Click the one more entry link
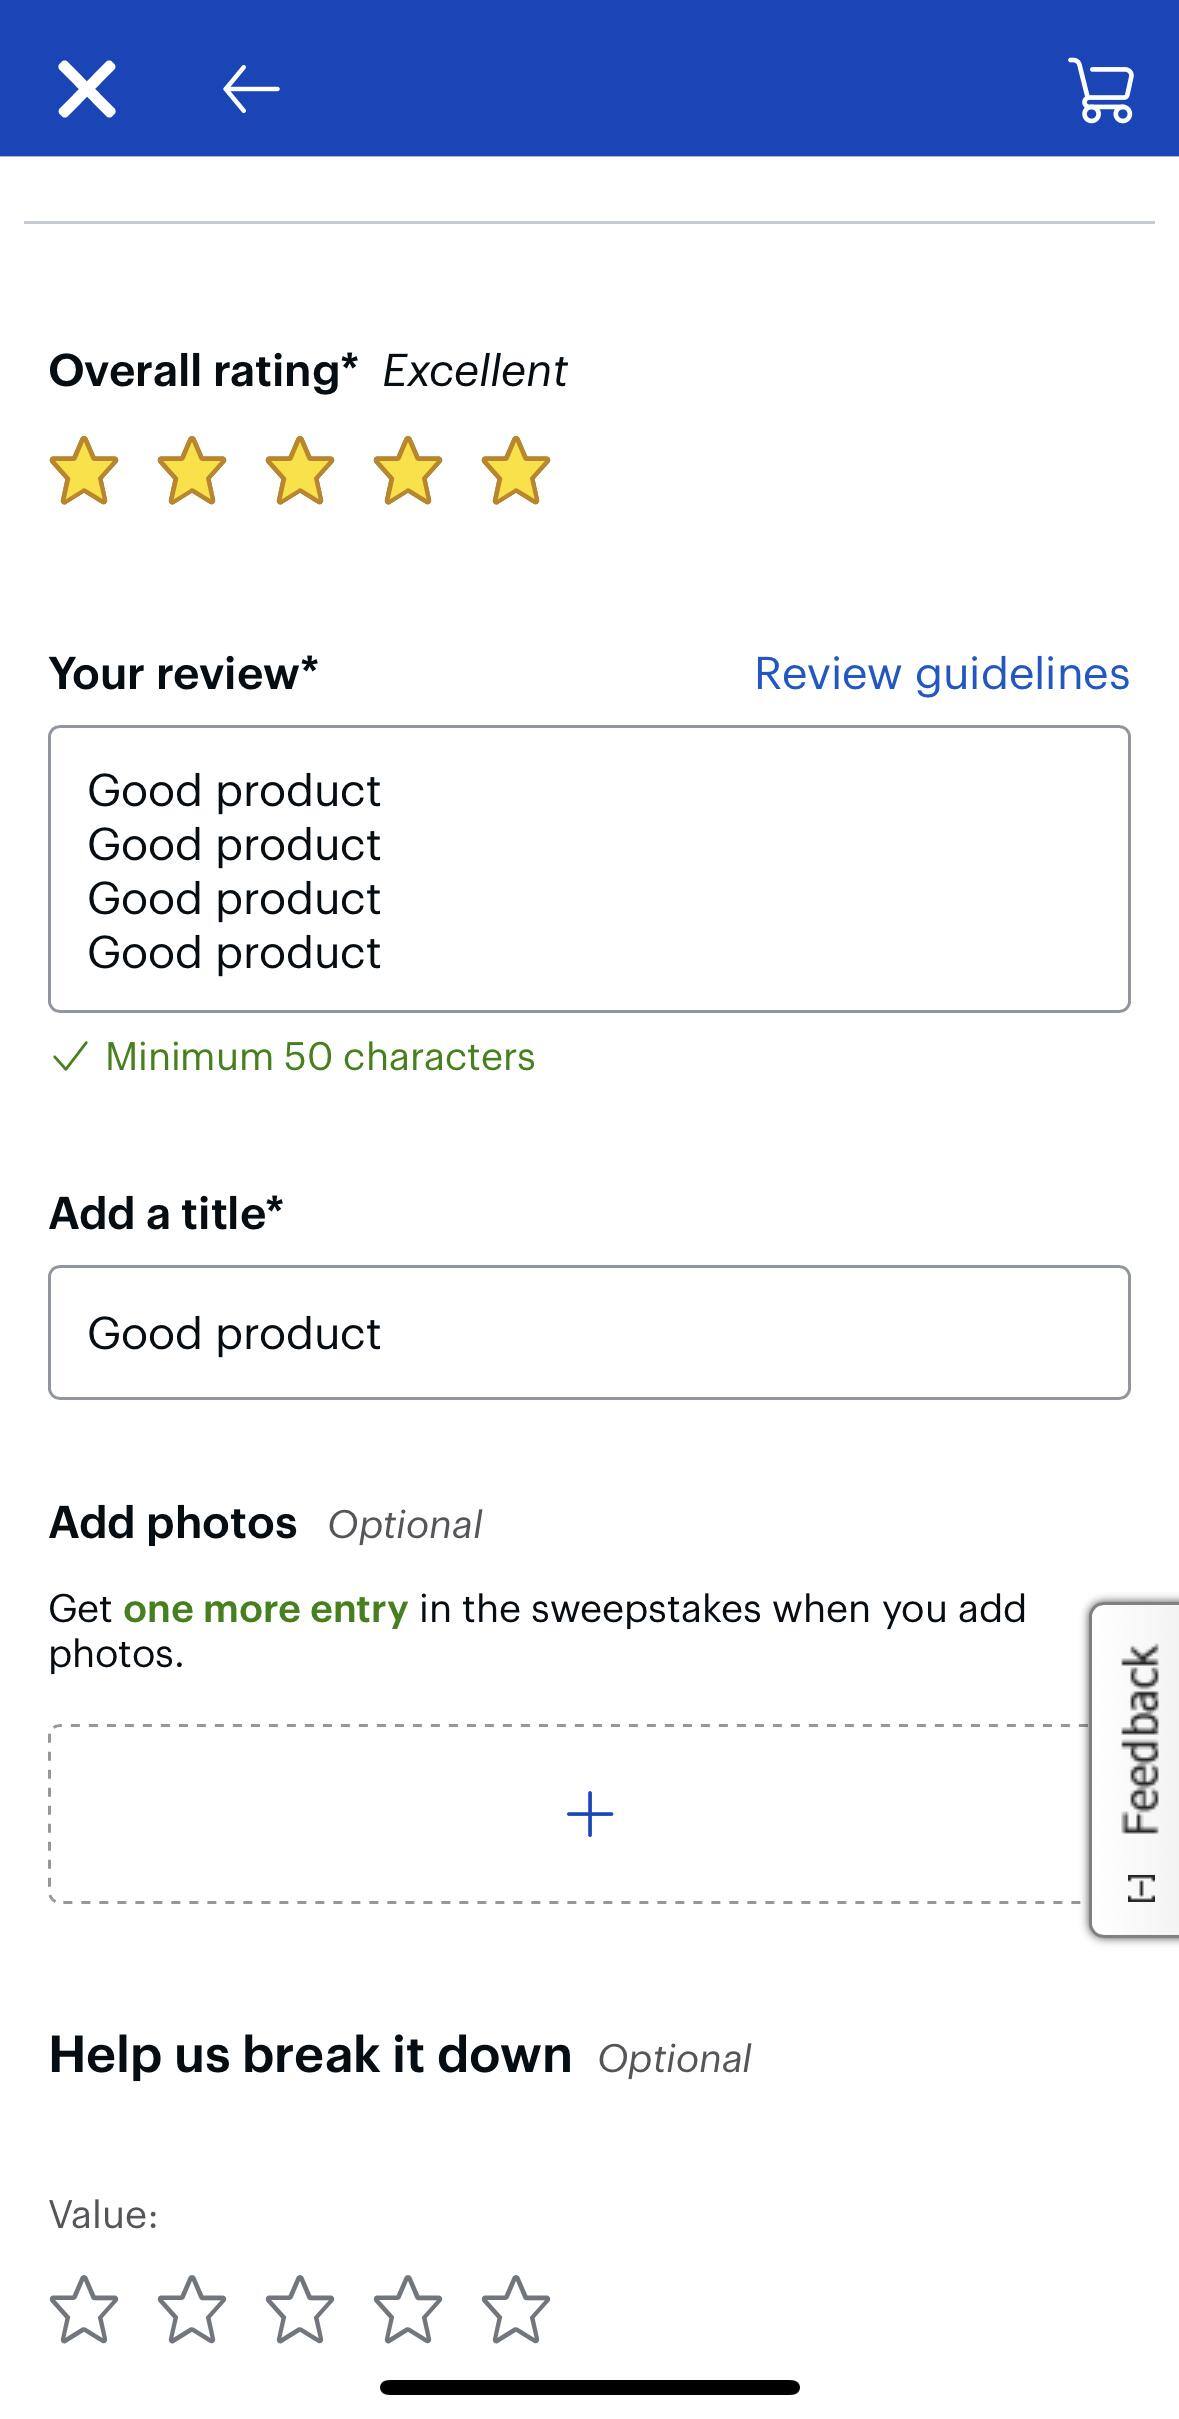This screenshot has width=1179, height=2419. 265,1608
